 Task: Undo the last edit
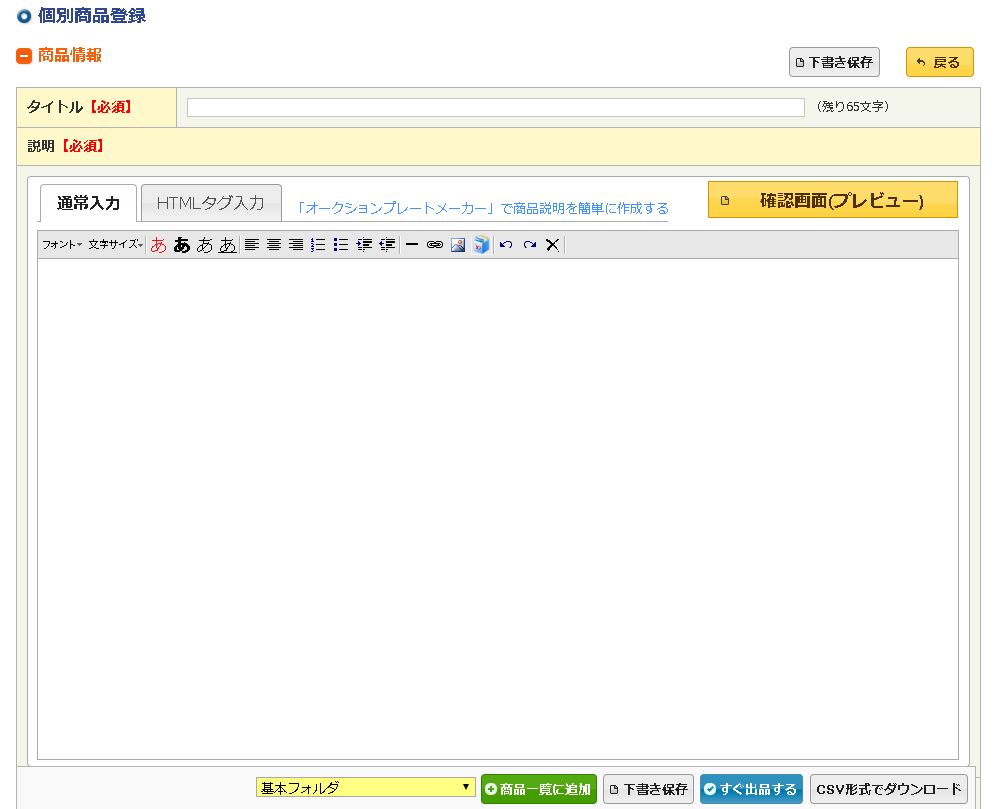(506, 245)
